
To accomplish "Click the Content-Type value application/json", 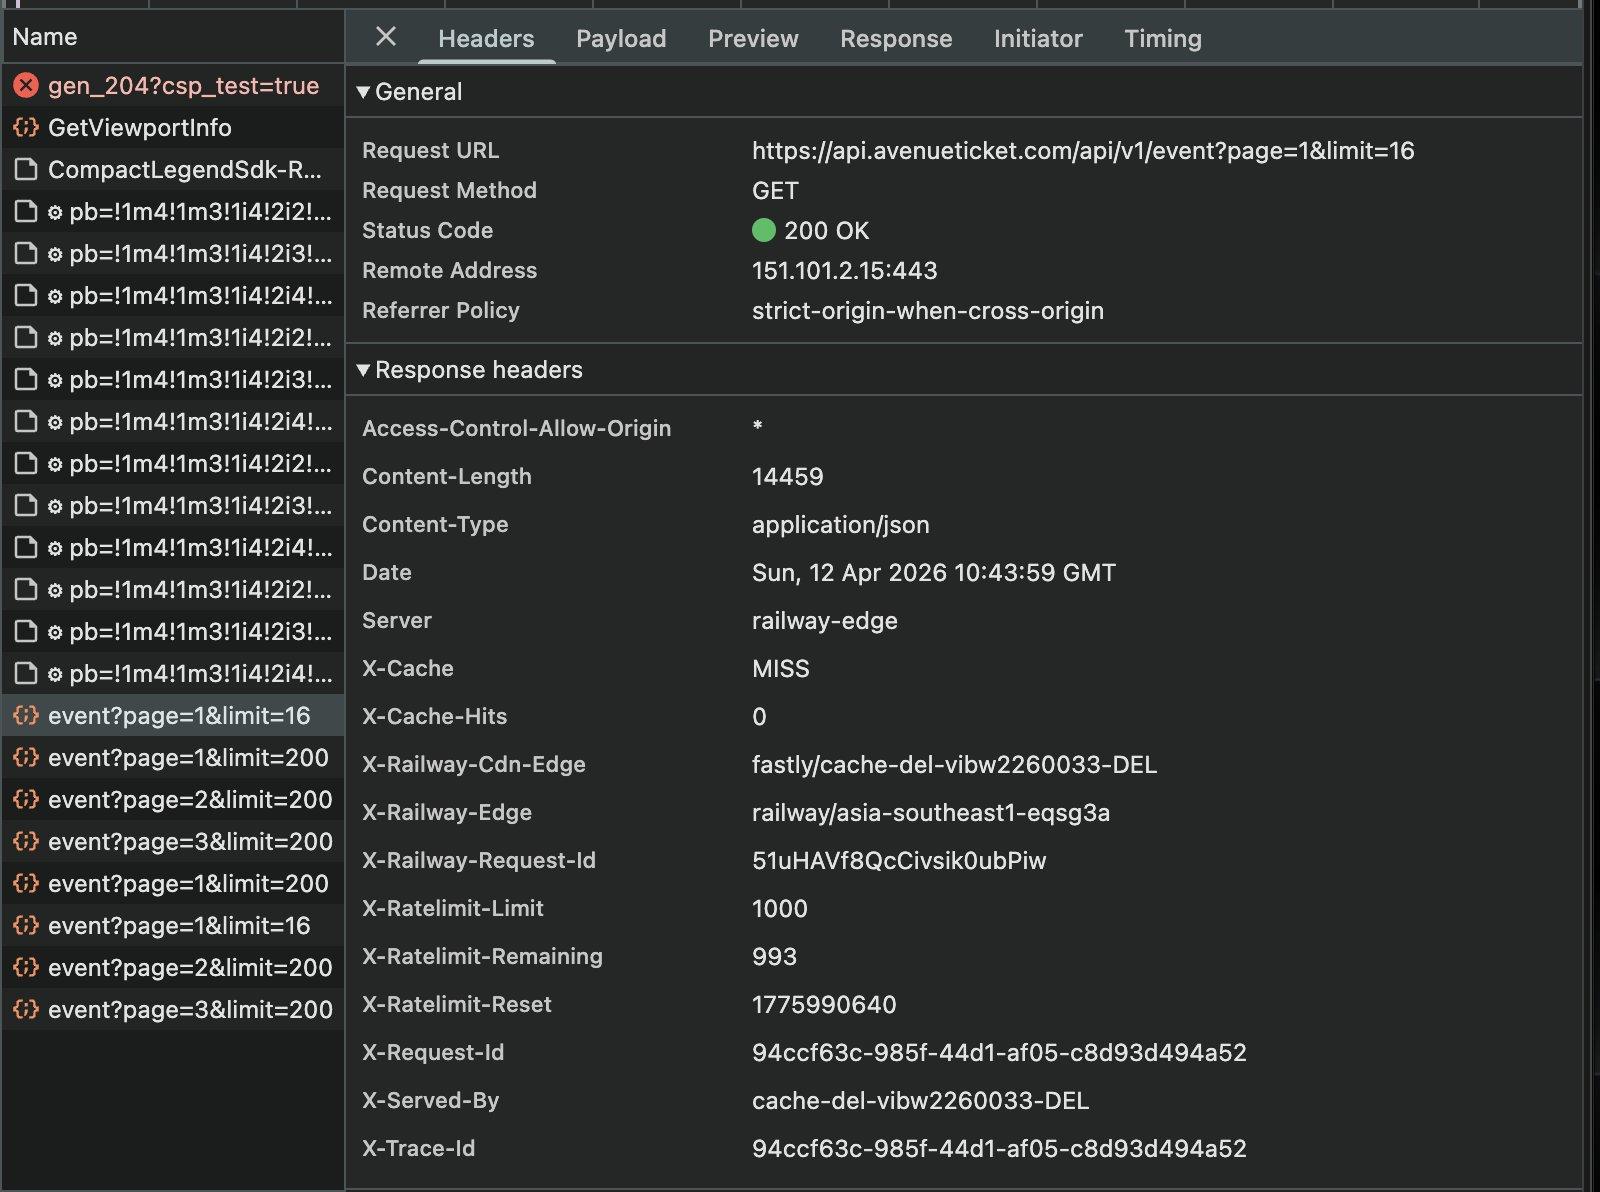I will pyautogui.click(x=841, y=525).
